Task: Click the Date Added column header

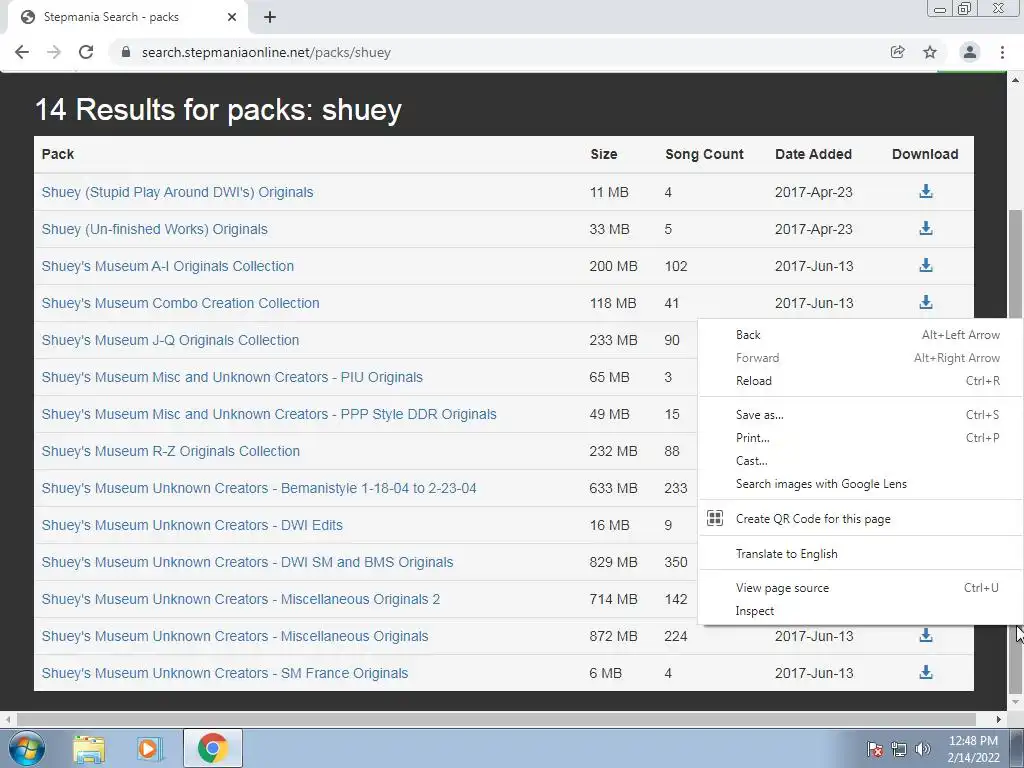Action: pyautogui.click(x=813, y=154)
